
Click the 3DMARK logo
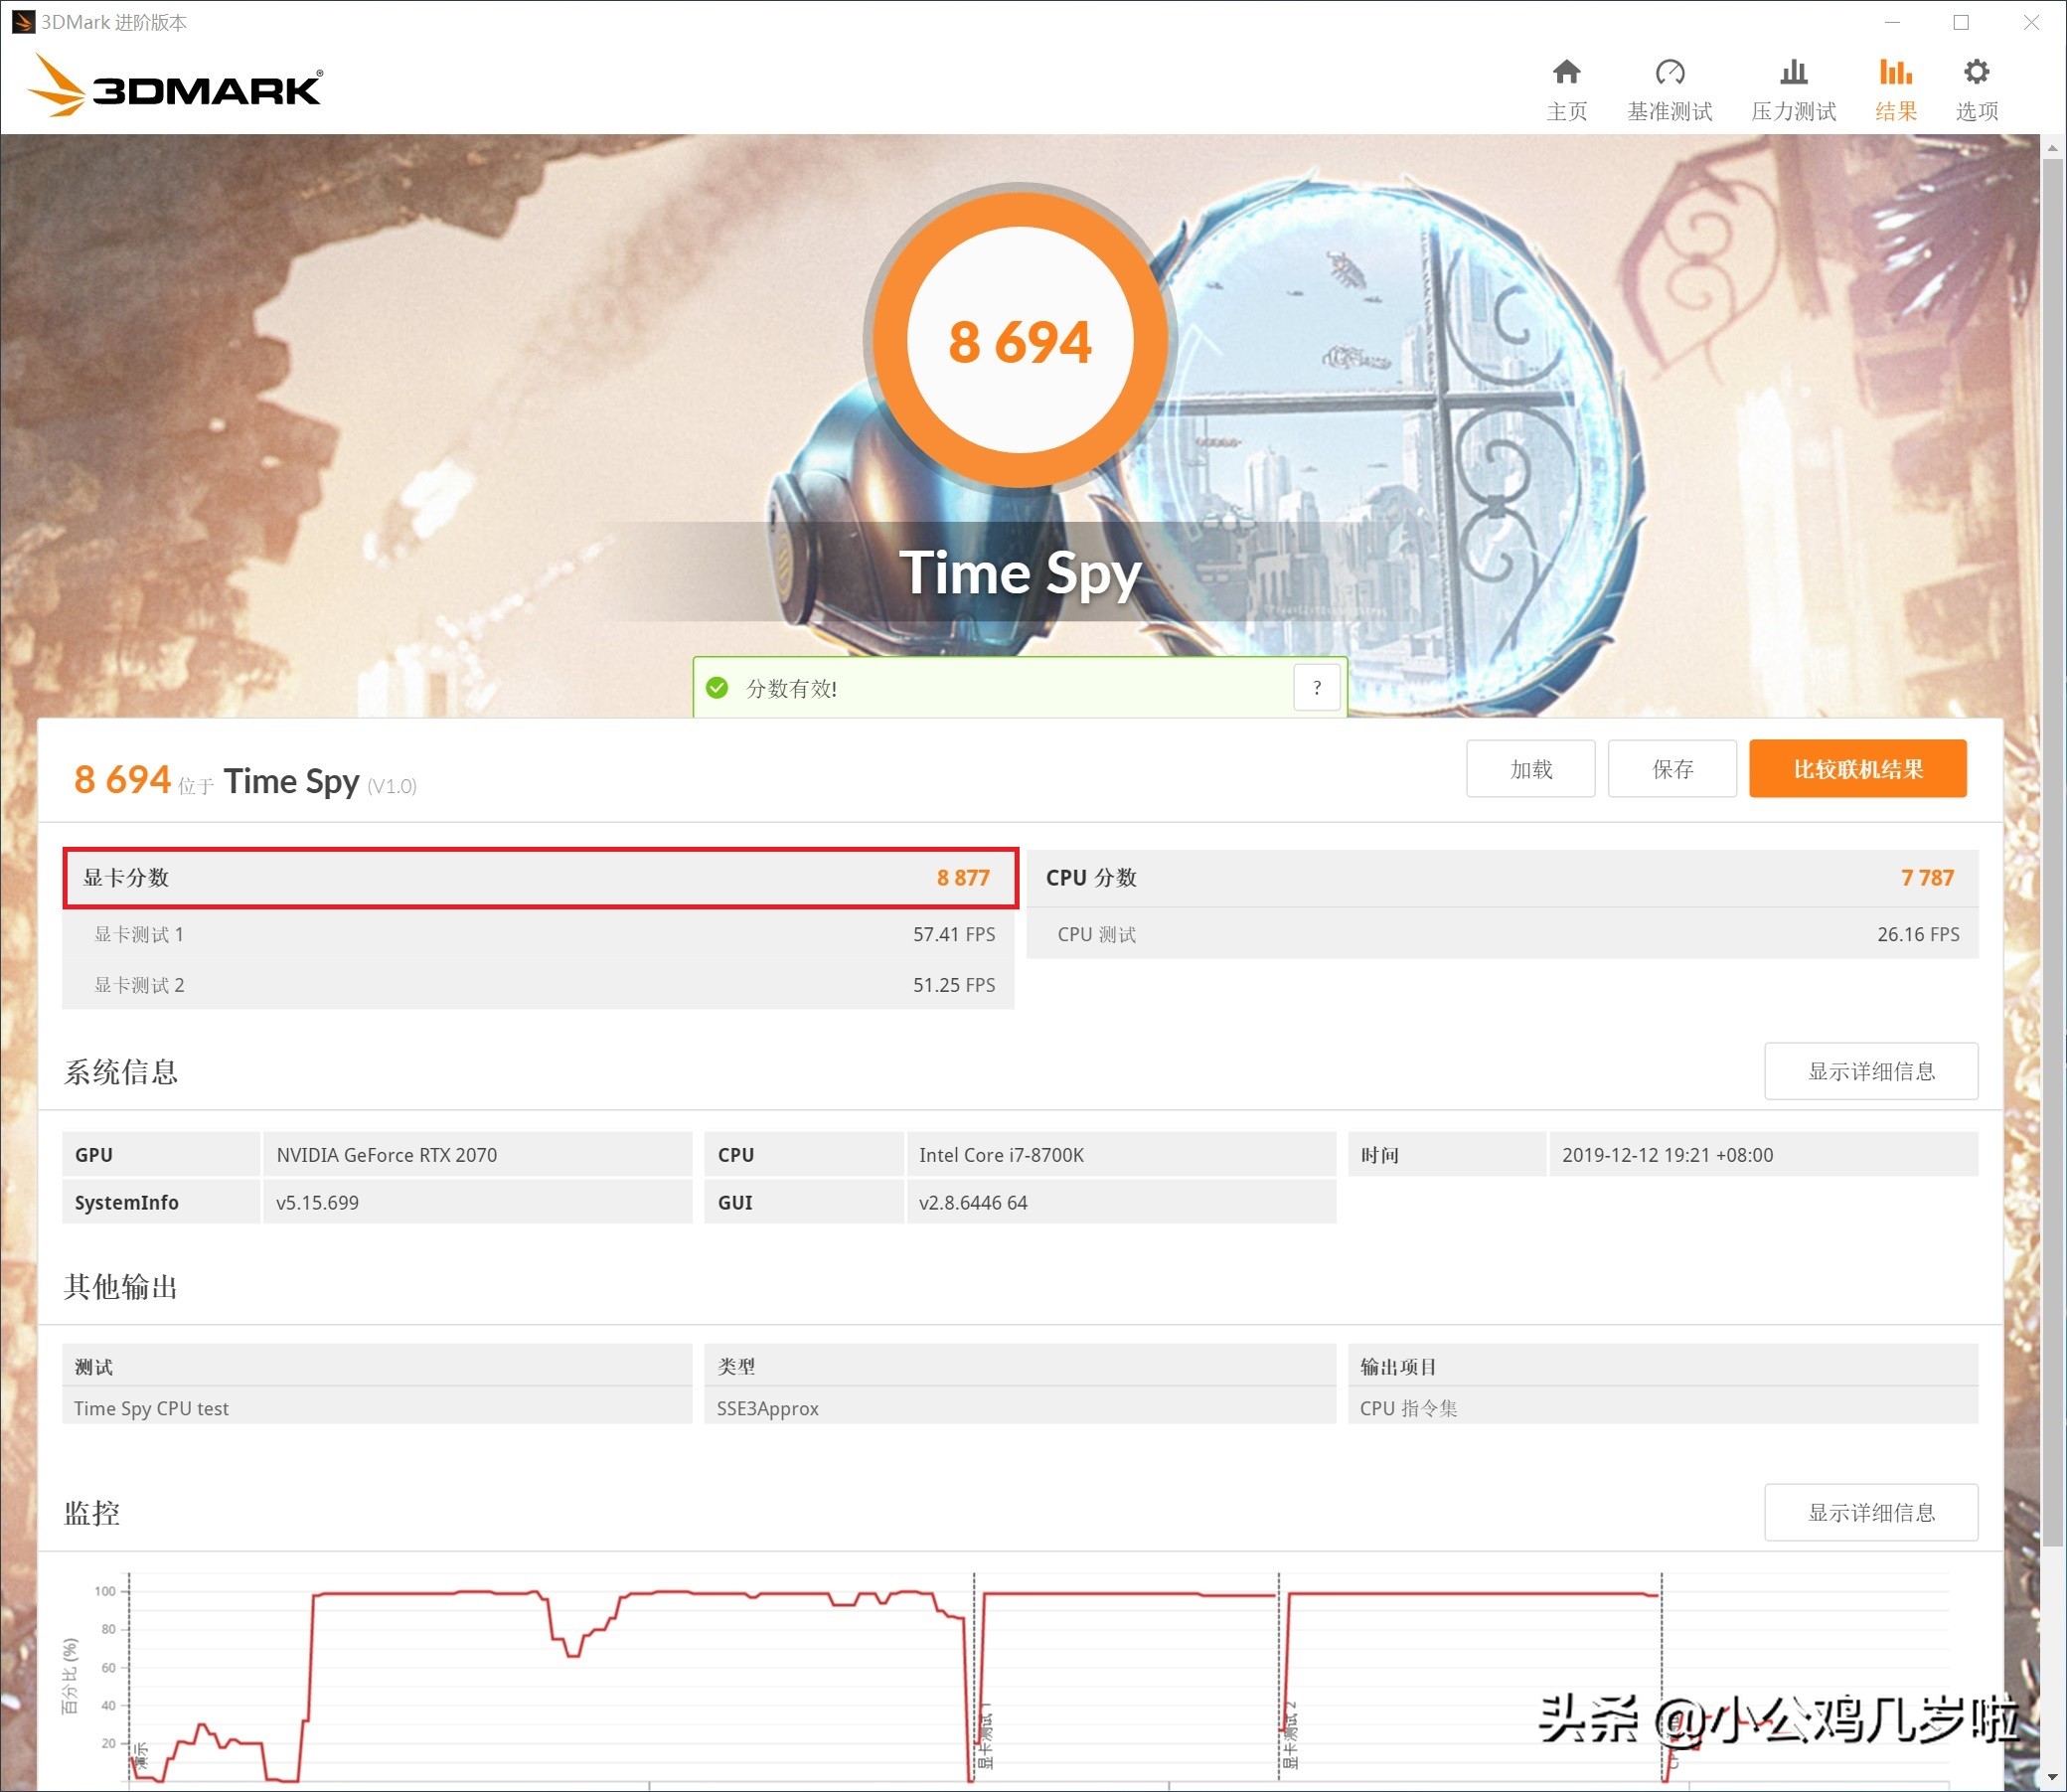coord(175,86)
